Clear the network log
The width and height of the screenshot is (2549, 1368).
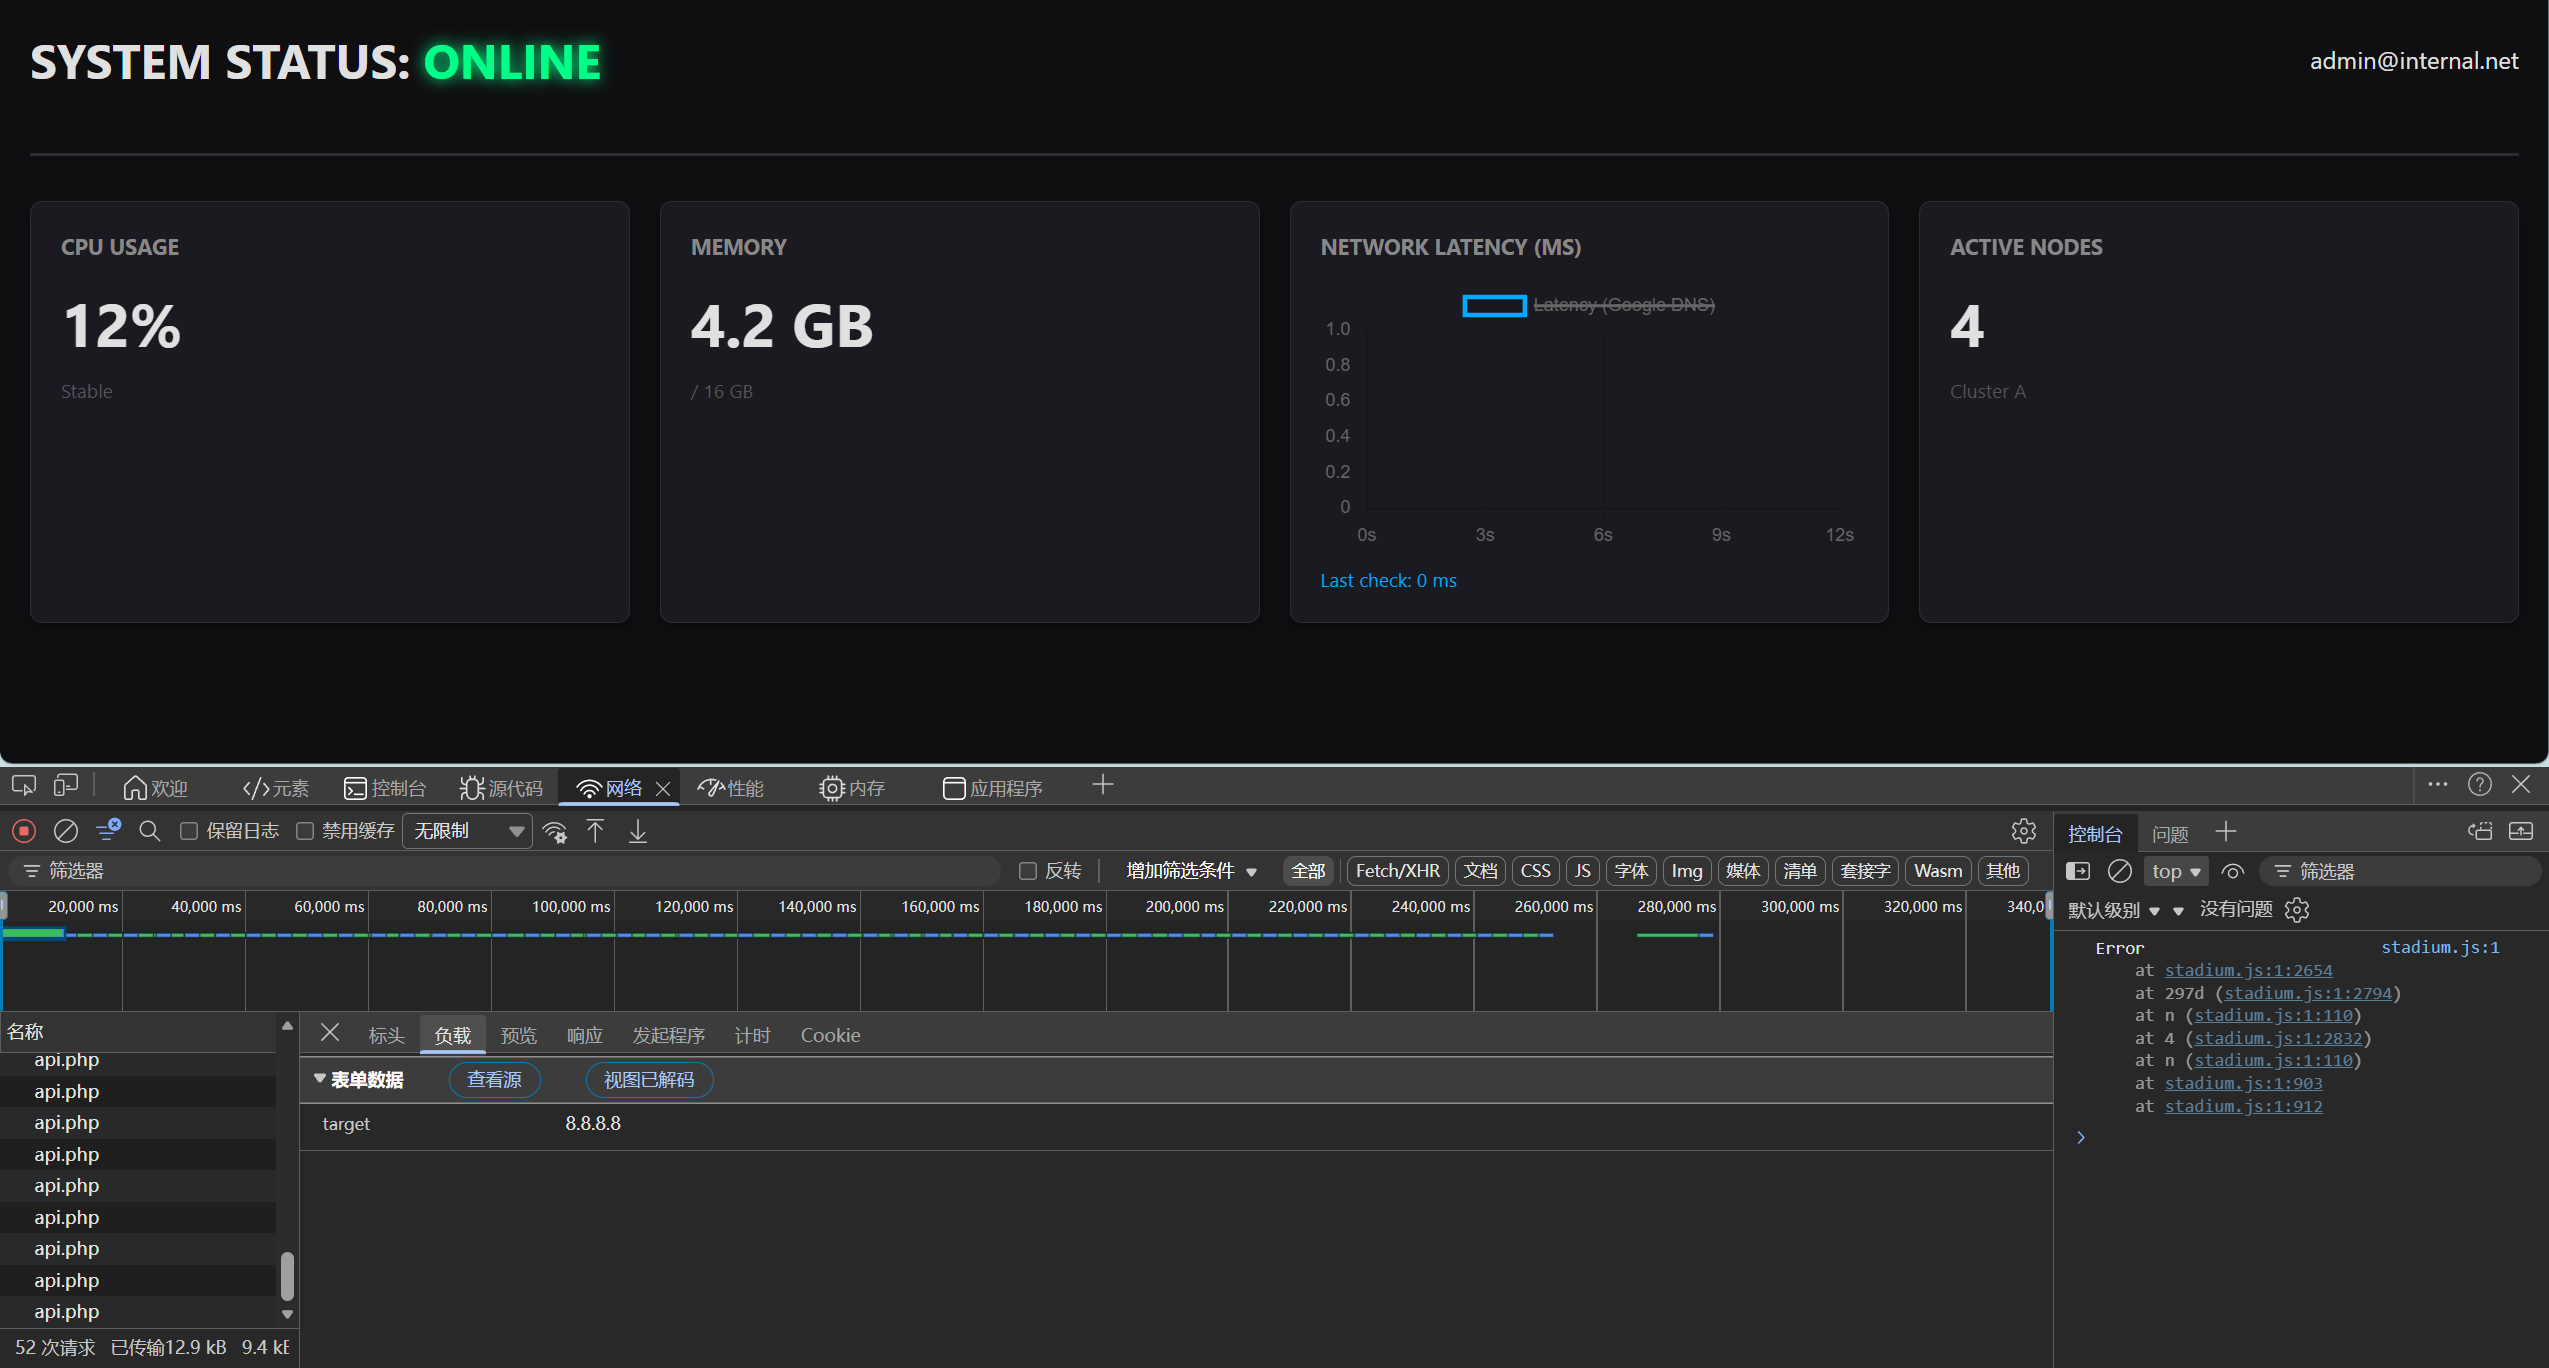[x=66, y=831]
